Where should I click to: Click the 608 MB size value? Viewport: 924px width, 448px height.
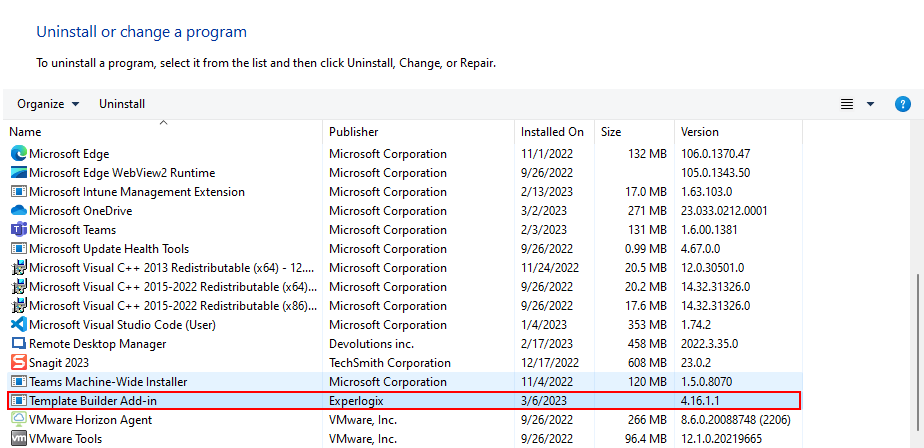click(x=647, y=363)
